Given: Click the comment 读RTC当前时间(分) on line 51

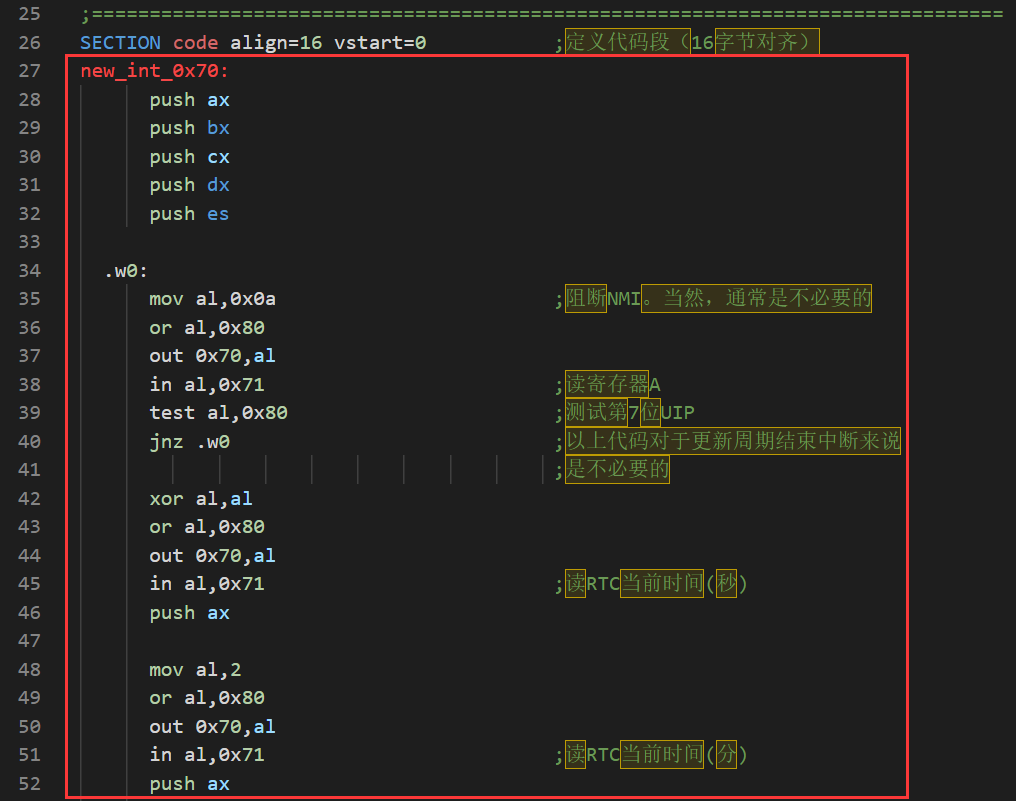Looking at the screenshot, I should 648,754.
